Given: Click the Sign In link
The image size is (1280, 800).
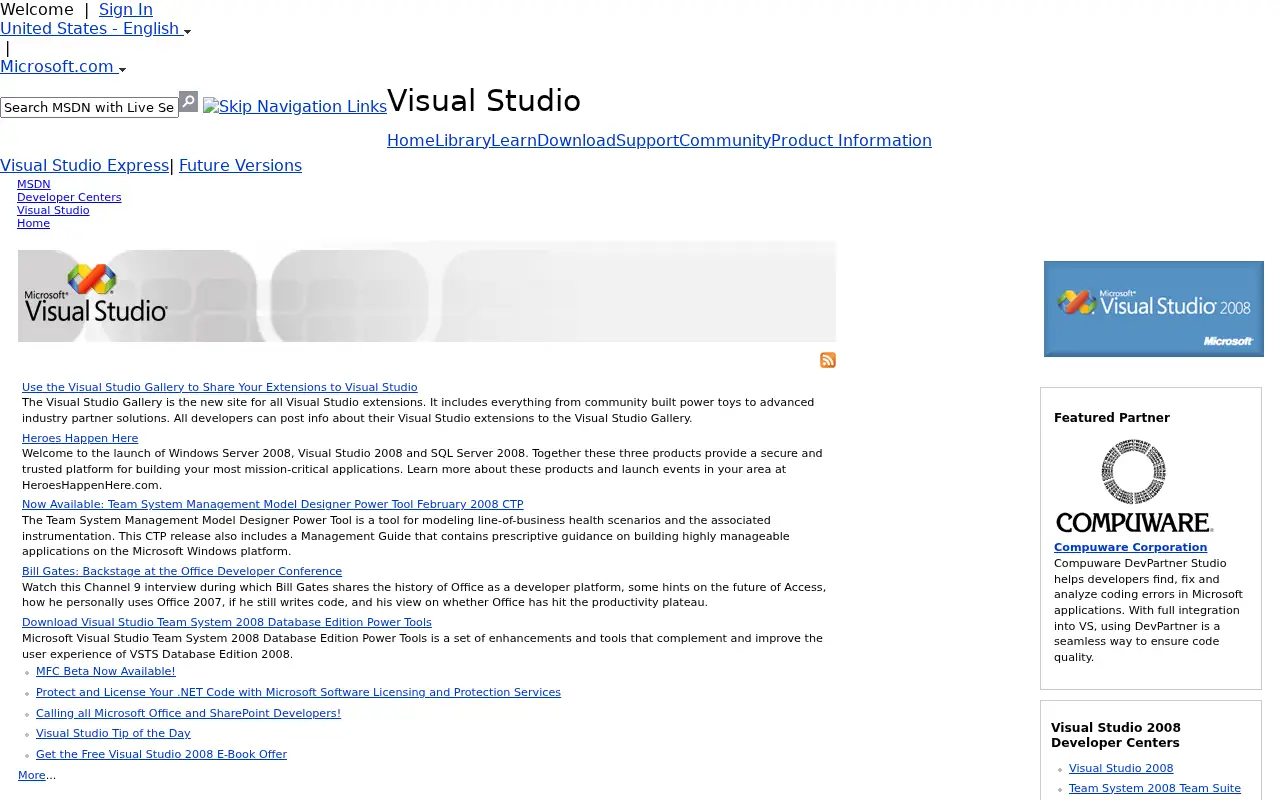Looking at the screenshot, I should pos(126,10).
